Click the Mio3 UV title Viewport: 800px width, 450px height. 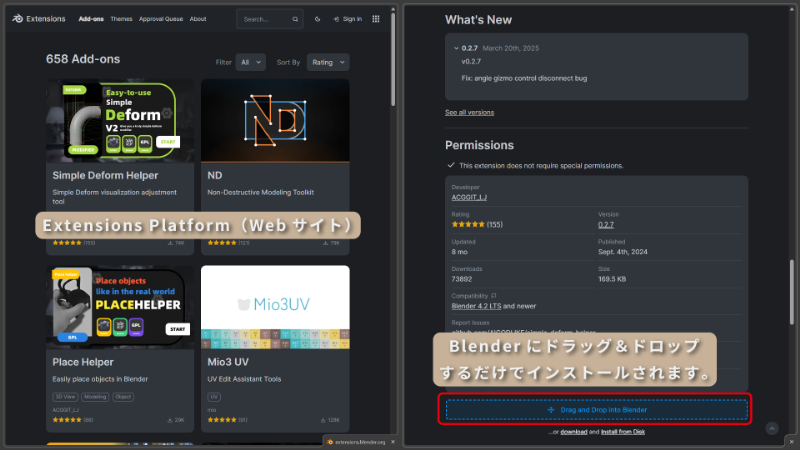tap(228, 362)
